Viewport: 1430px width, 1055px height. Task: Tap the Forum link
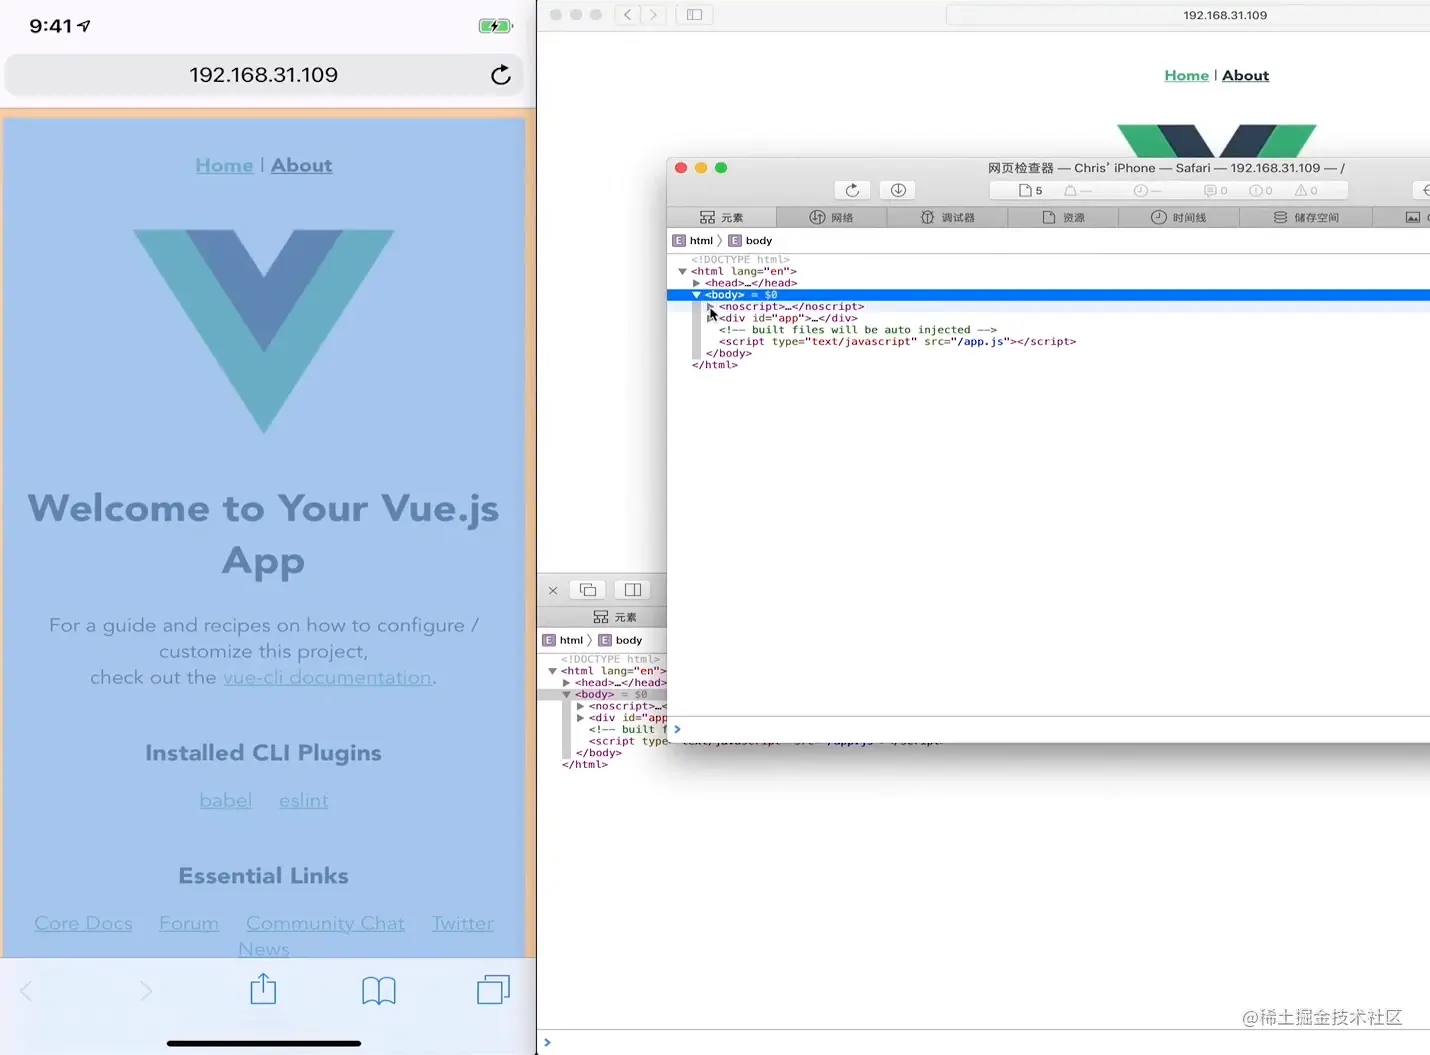[x=189, y=923]
